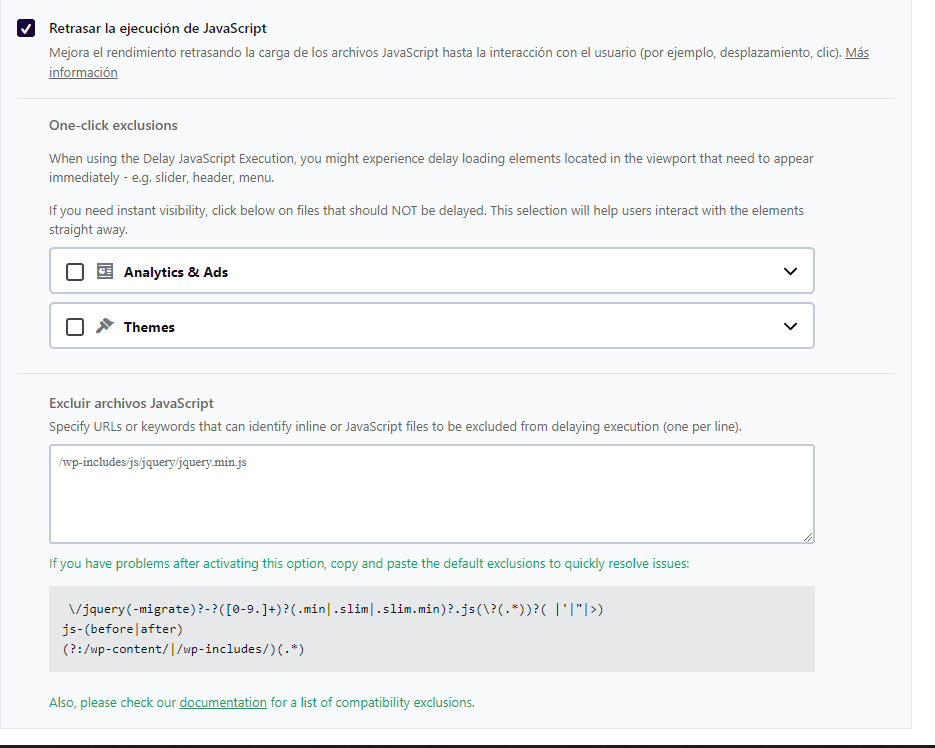Uncheck Retrasar la ejecución de JavaScript checkbox
Screen dimensions: 935x748
(x=26, y=28)
